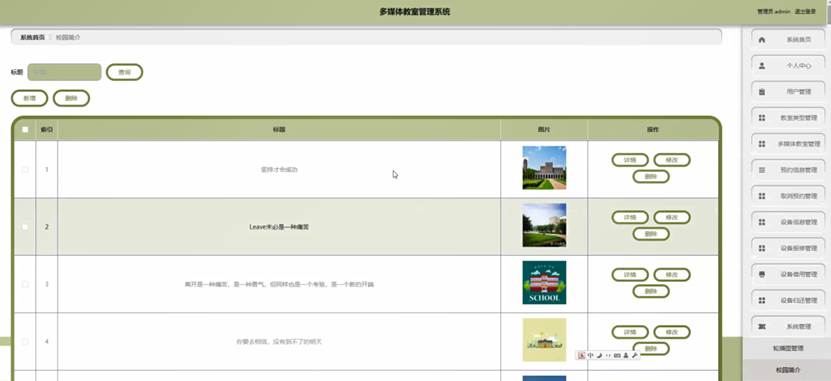
Task: Open 轮播图管理 in the sidebar submenu
Action: pos(789,348)
